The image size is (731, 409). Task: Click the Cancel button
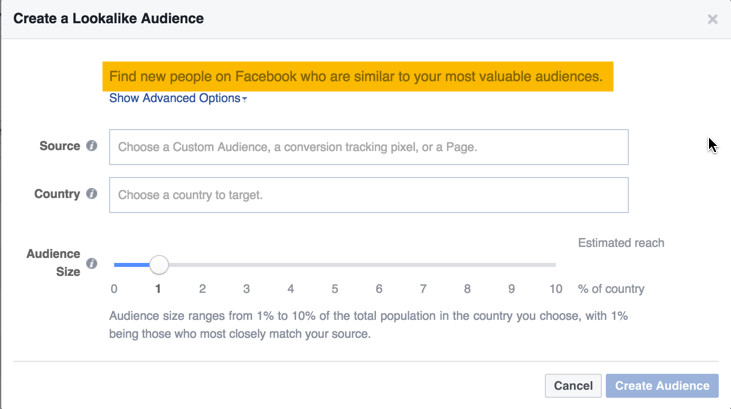pos(573,386)
